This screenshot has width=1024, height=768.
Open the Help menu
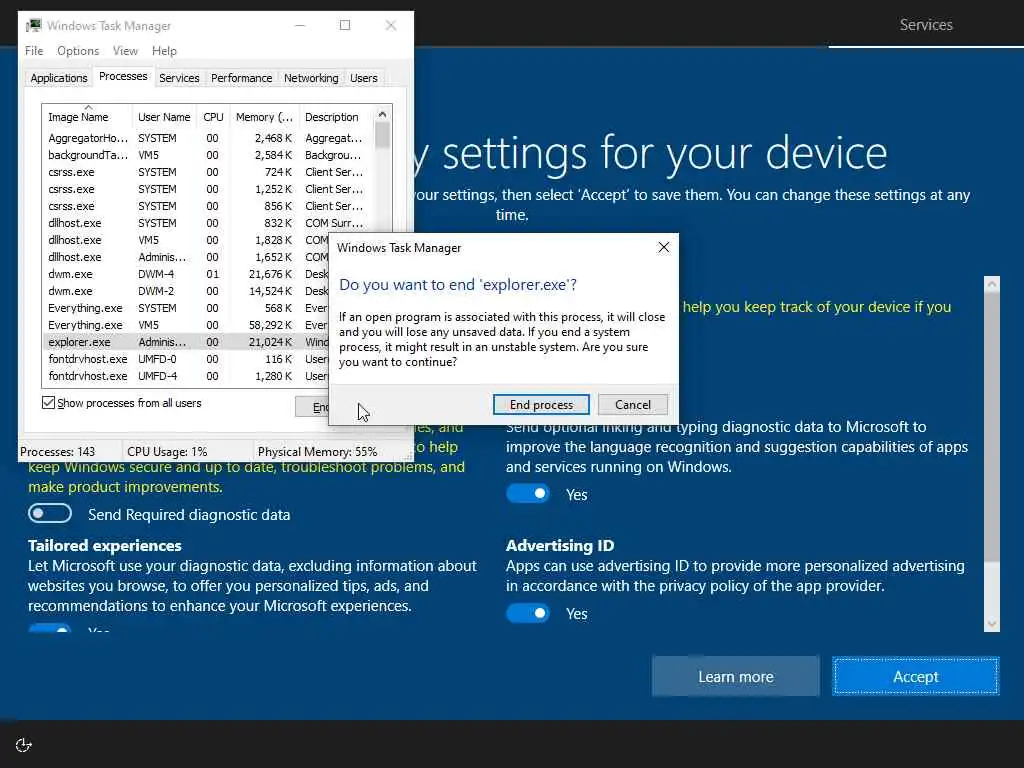[x=164, y=51]
